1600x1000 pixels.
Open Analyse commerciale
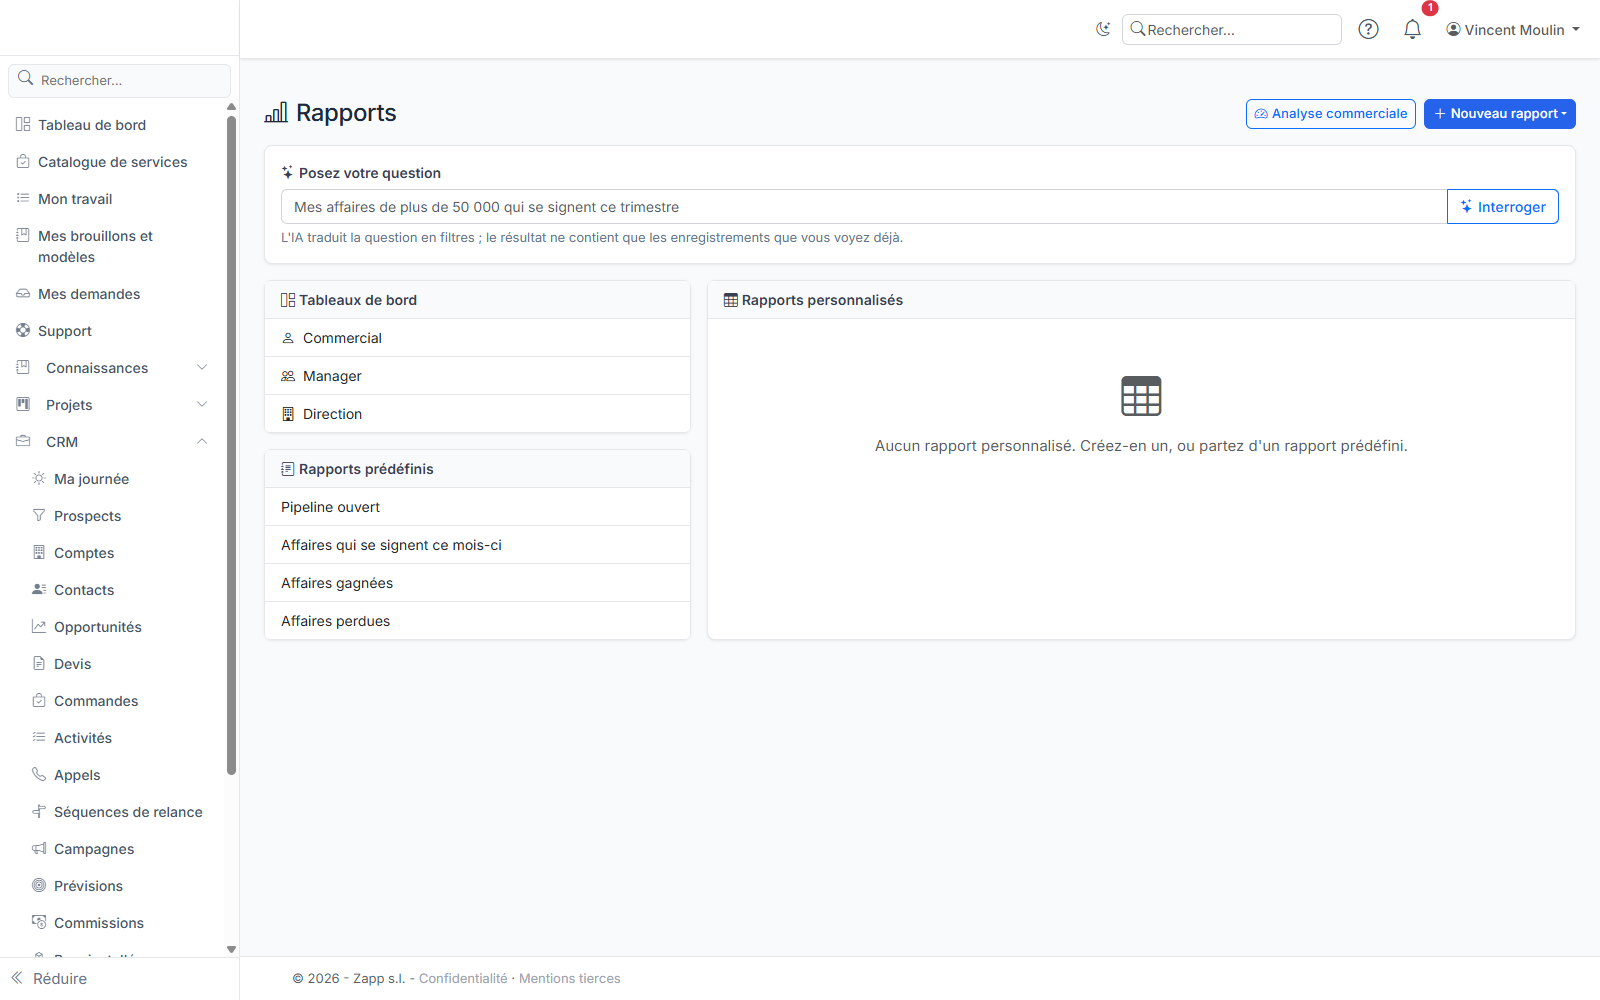(1330, 114)
